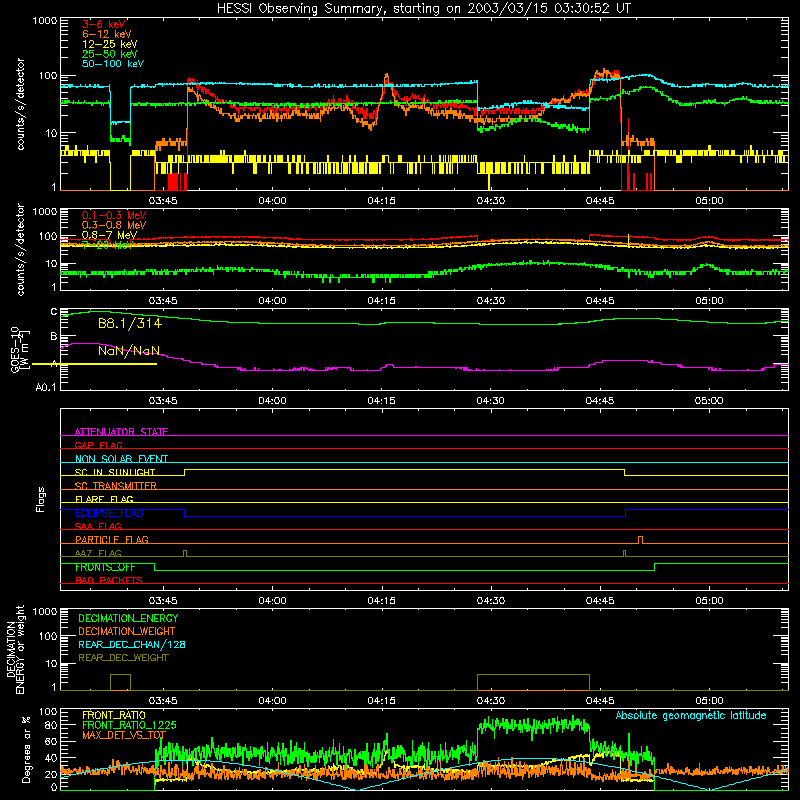
Task: Select the BAD_PACKETS flag label
Action: click(x=109, y=580)
